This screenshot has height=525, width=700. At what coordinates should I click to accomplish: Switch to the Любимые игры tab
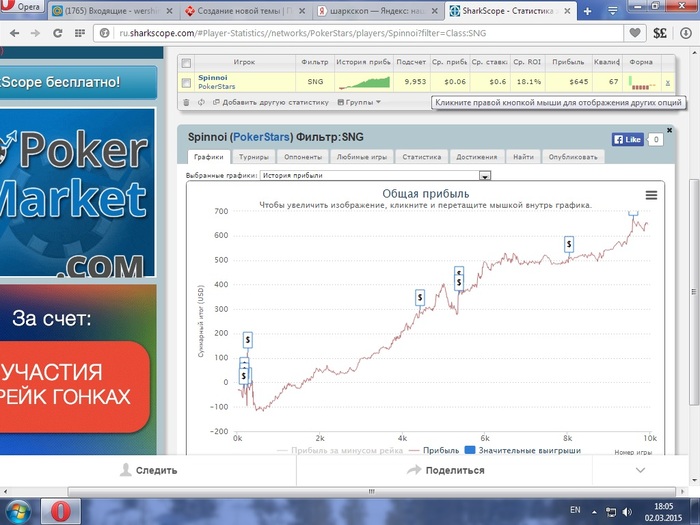pos(362,157)
